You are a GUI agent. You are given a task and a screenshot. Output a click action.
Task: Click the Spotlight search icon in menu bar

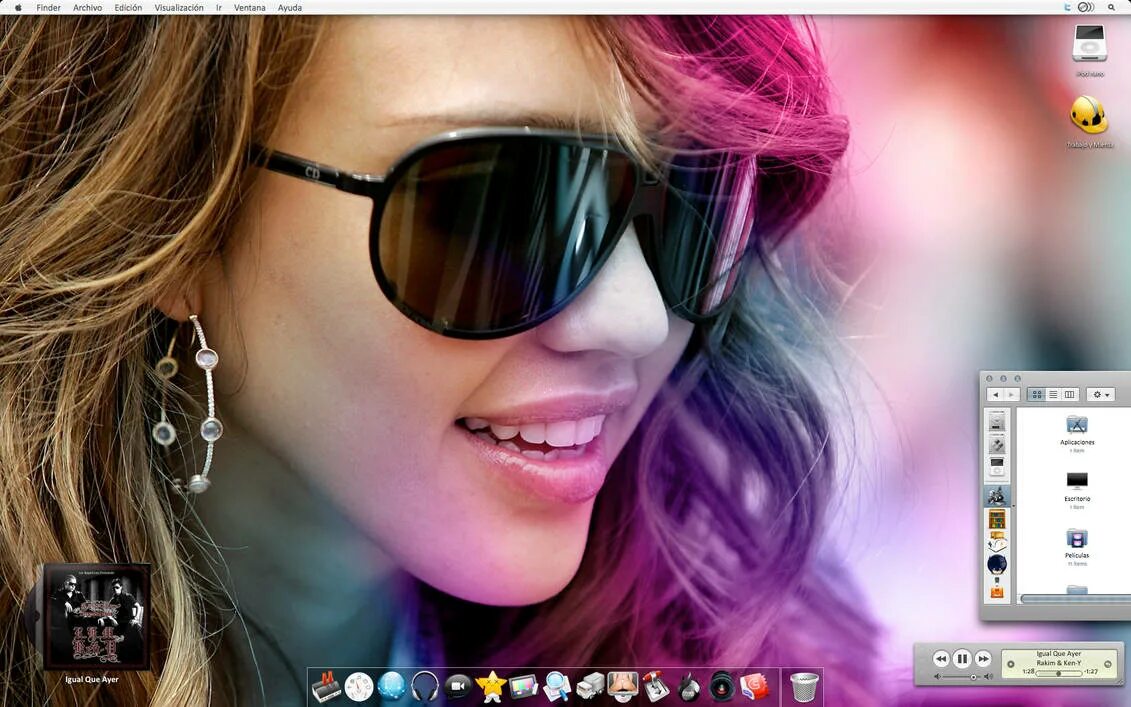coord(1112,7)
